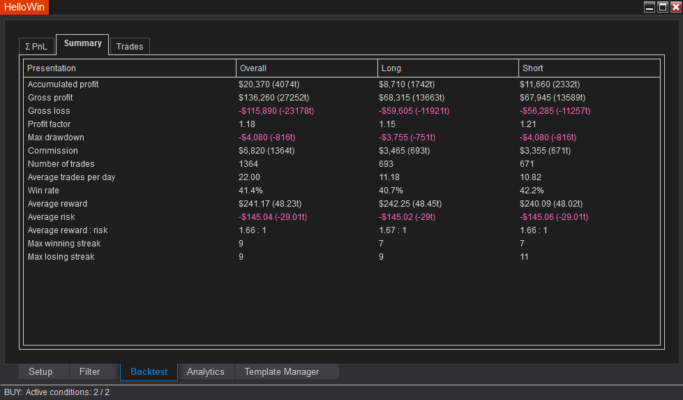Viewport: 683px width, 400px height.
Task: Minimize the HelloWin window
Action: click(649, 7)
